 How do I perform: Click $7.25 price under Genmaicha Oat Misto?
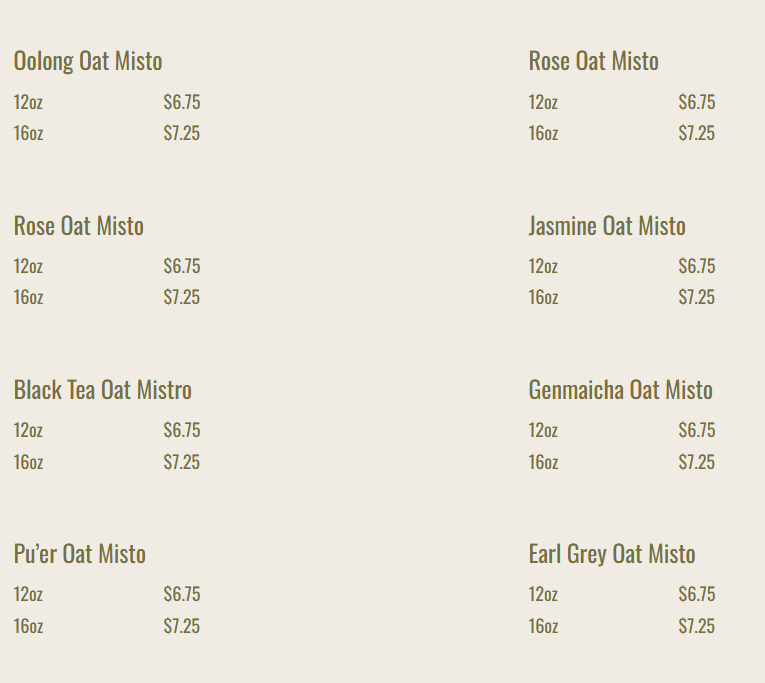[x=697, y=462]
